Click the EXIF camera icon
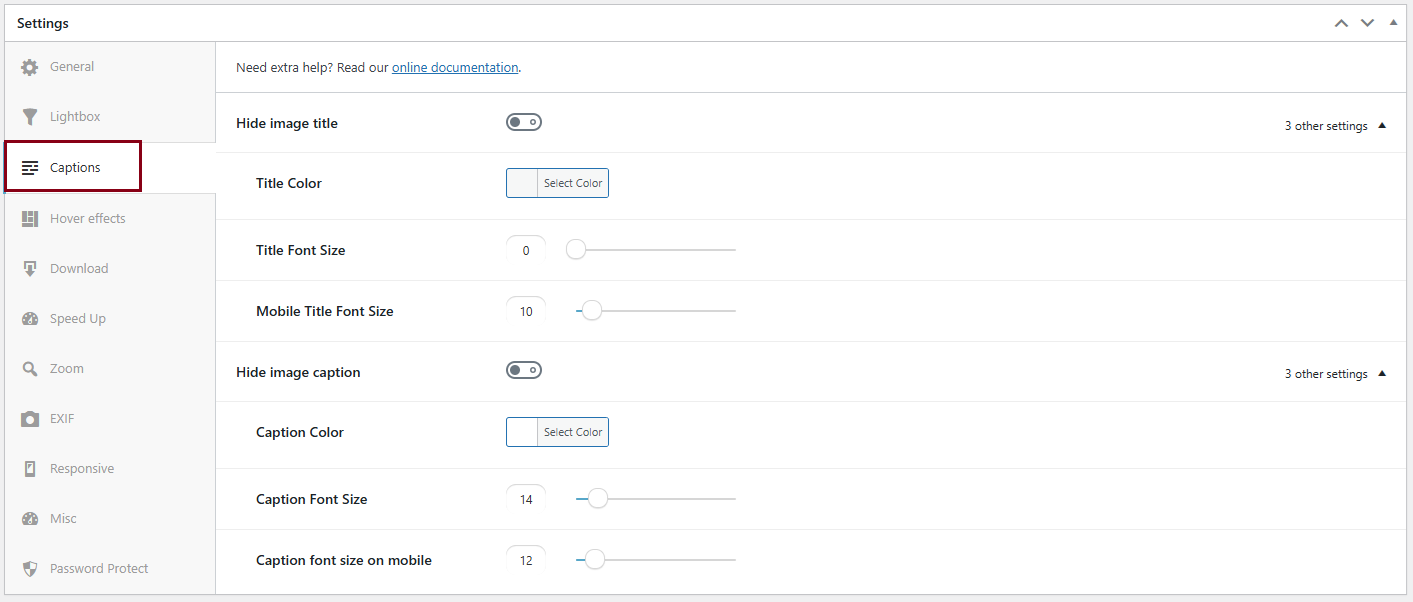 [x=30, y=419]
